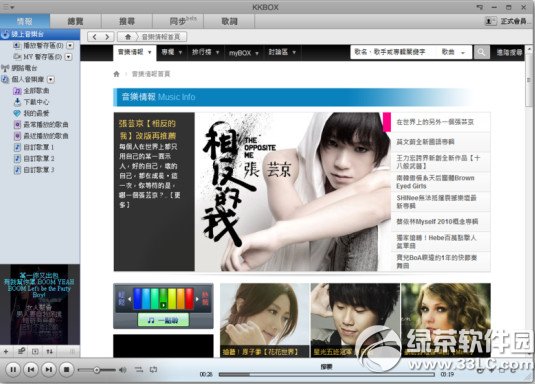The image size is (535, 384).
Task: Switch to the 同步 tab
Action: point(178,21)
